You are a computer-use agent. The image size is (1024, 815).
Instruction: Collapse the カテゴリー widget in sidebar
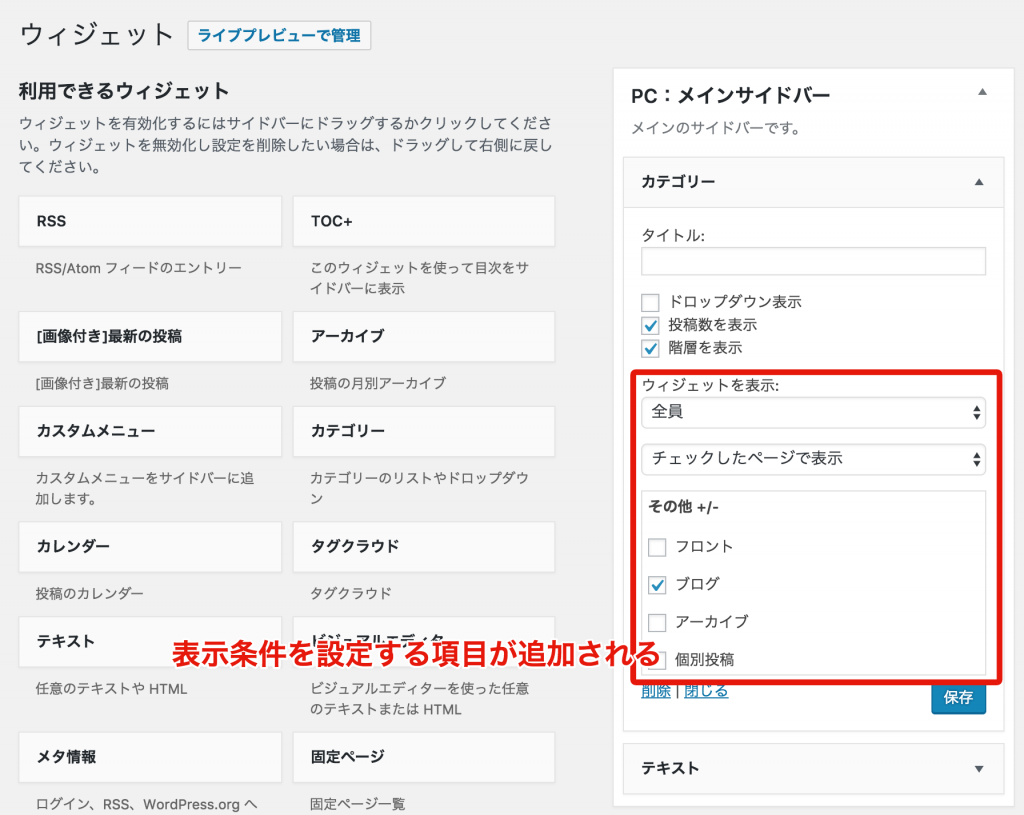(x=978, y=182)
